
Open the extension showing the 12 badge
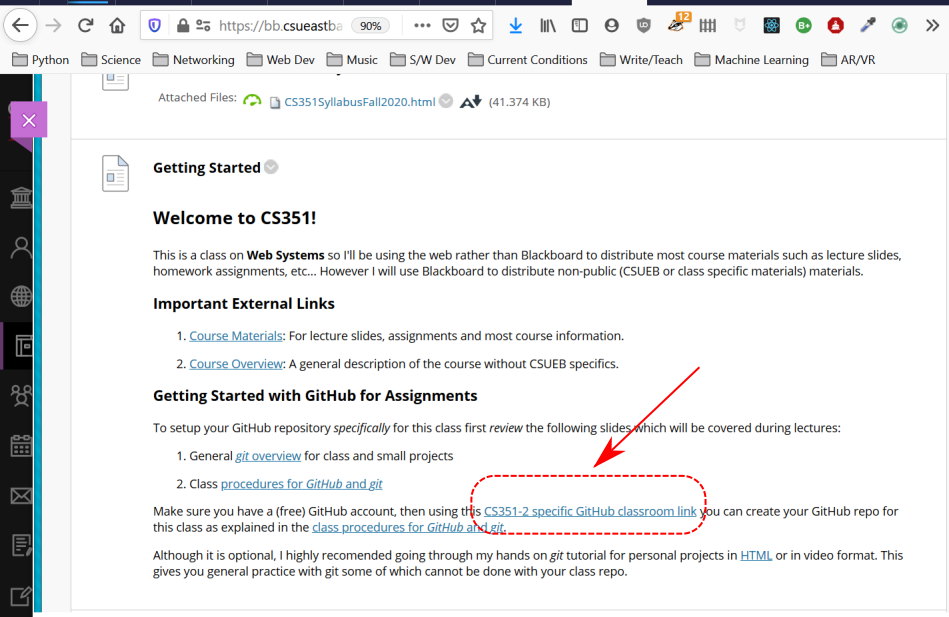(675, 25)
